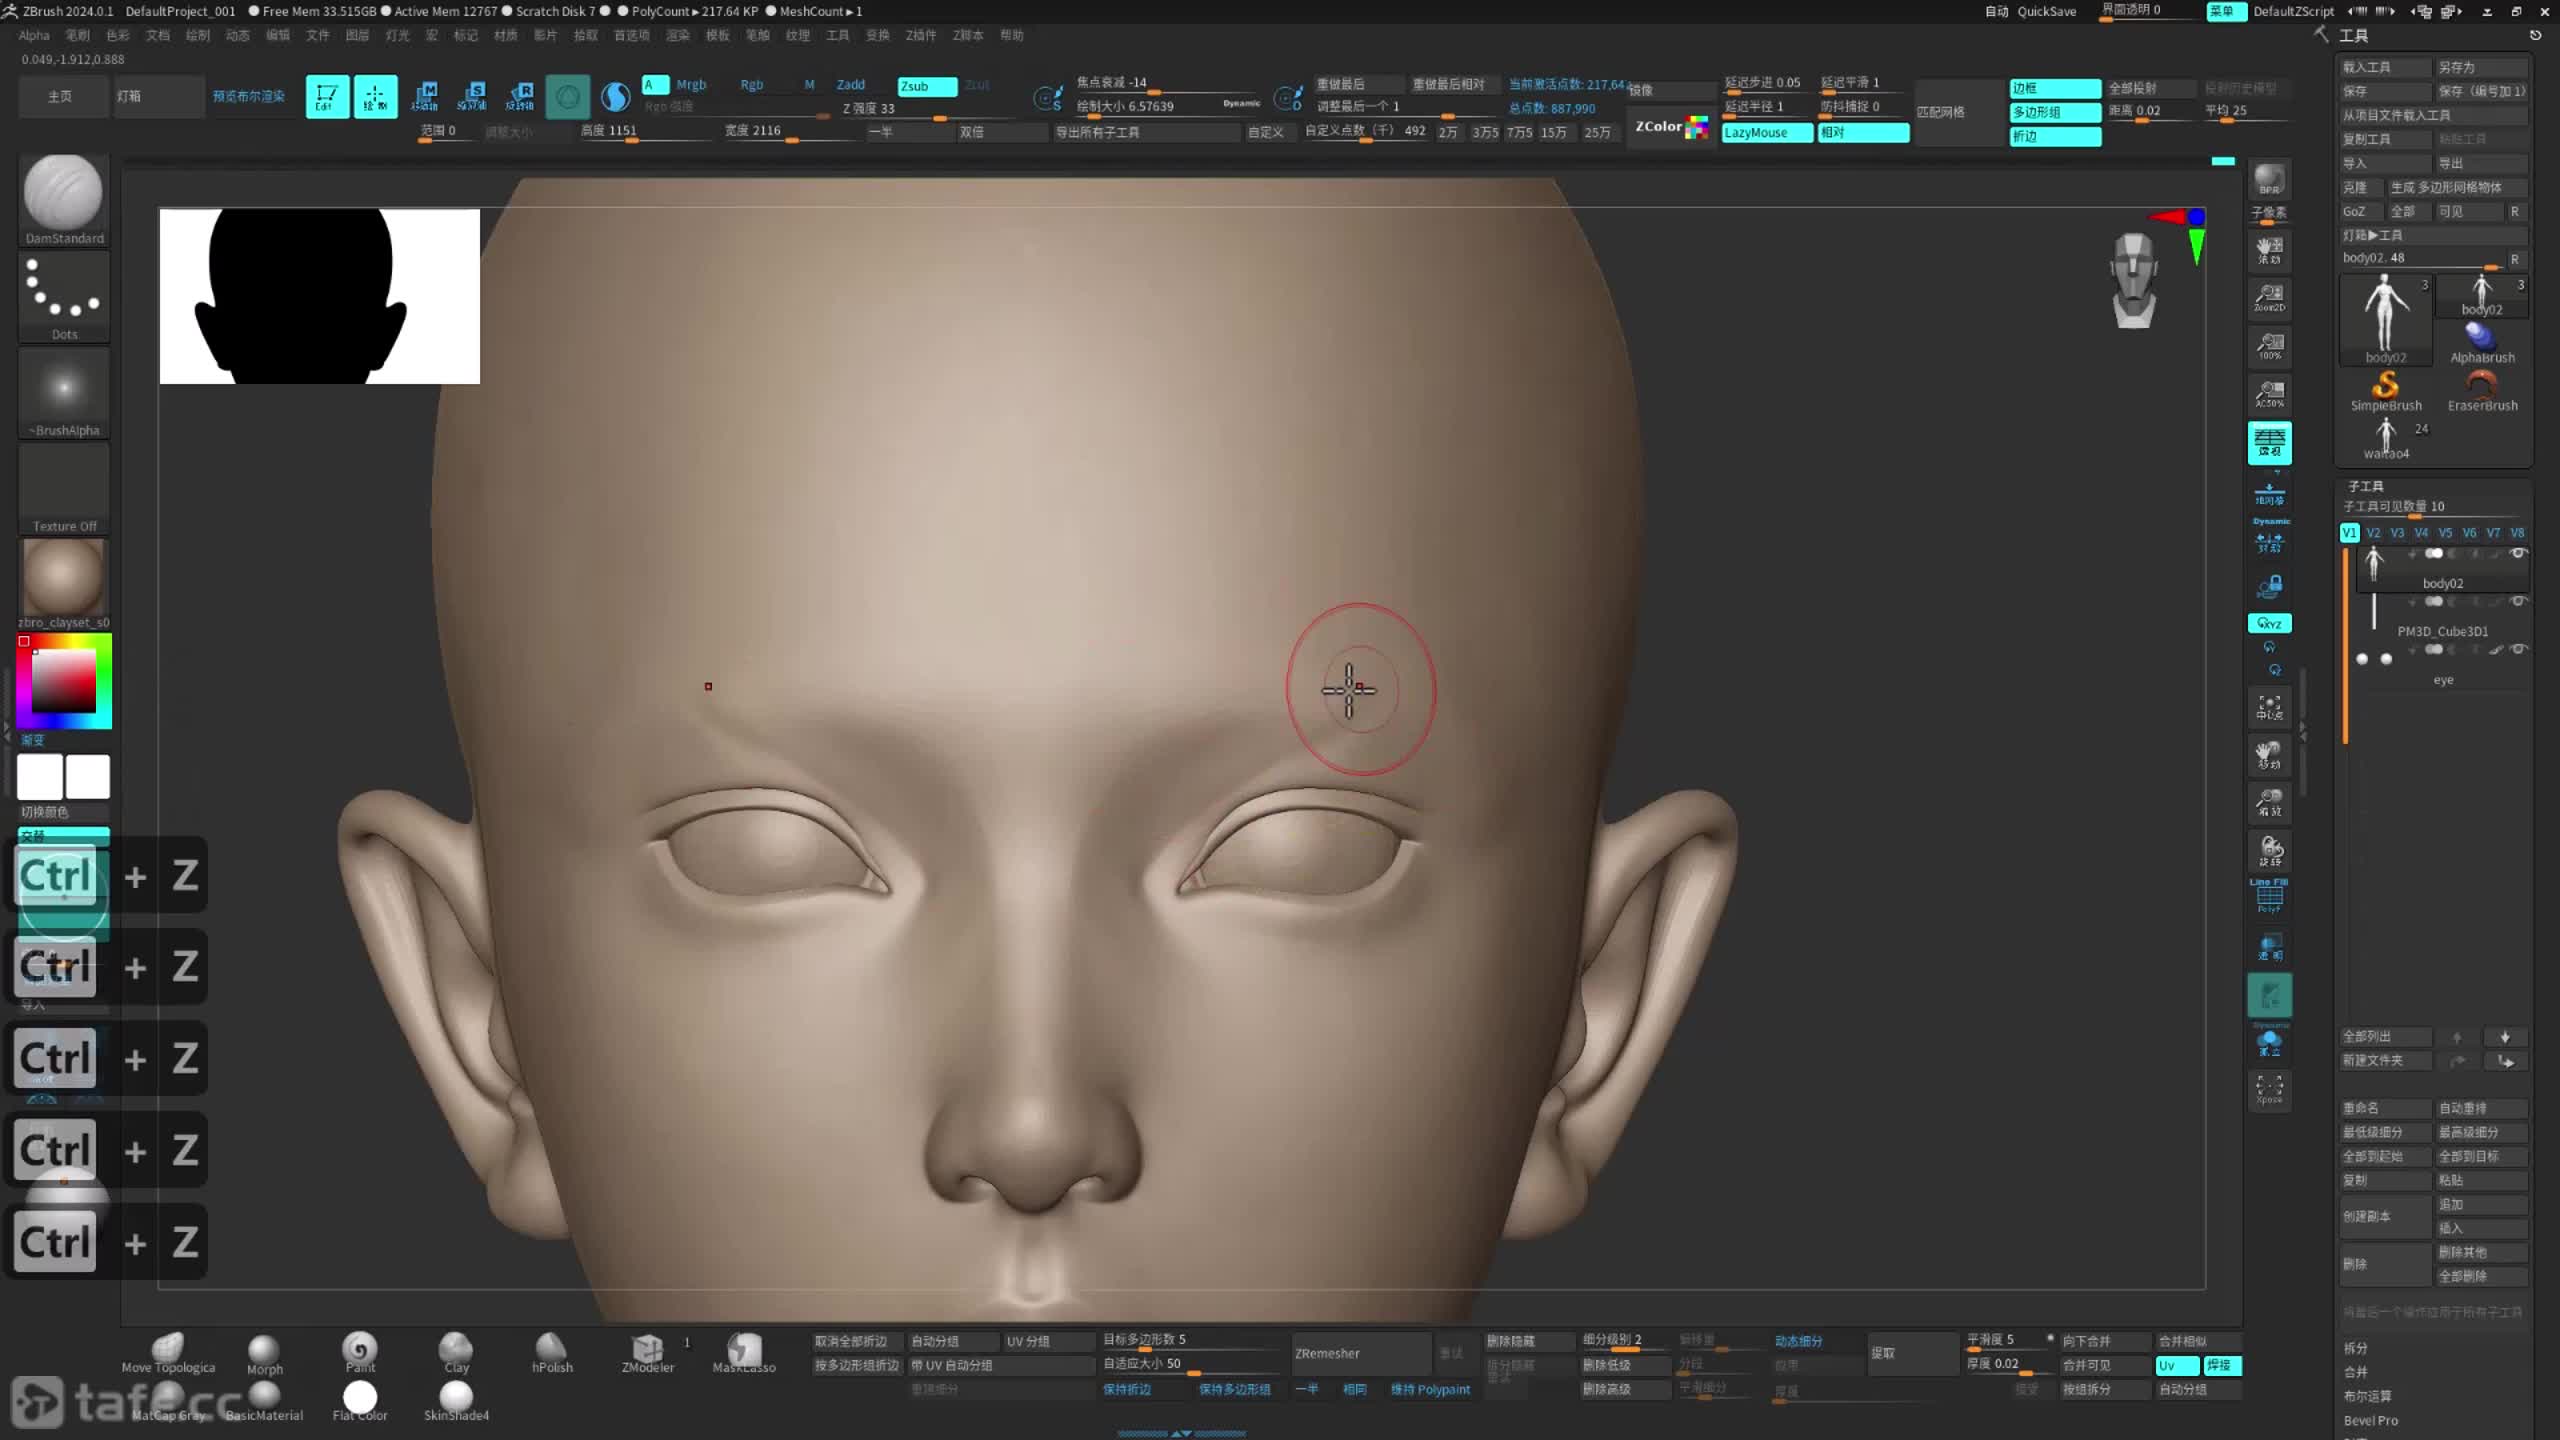Activate Draw mode button next to Edit
The width and height of the screenshot is (2560, 1440).
pyautogui.click(x=375, y=97)
